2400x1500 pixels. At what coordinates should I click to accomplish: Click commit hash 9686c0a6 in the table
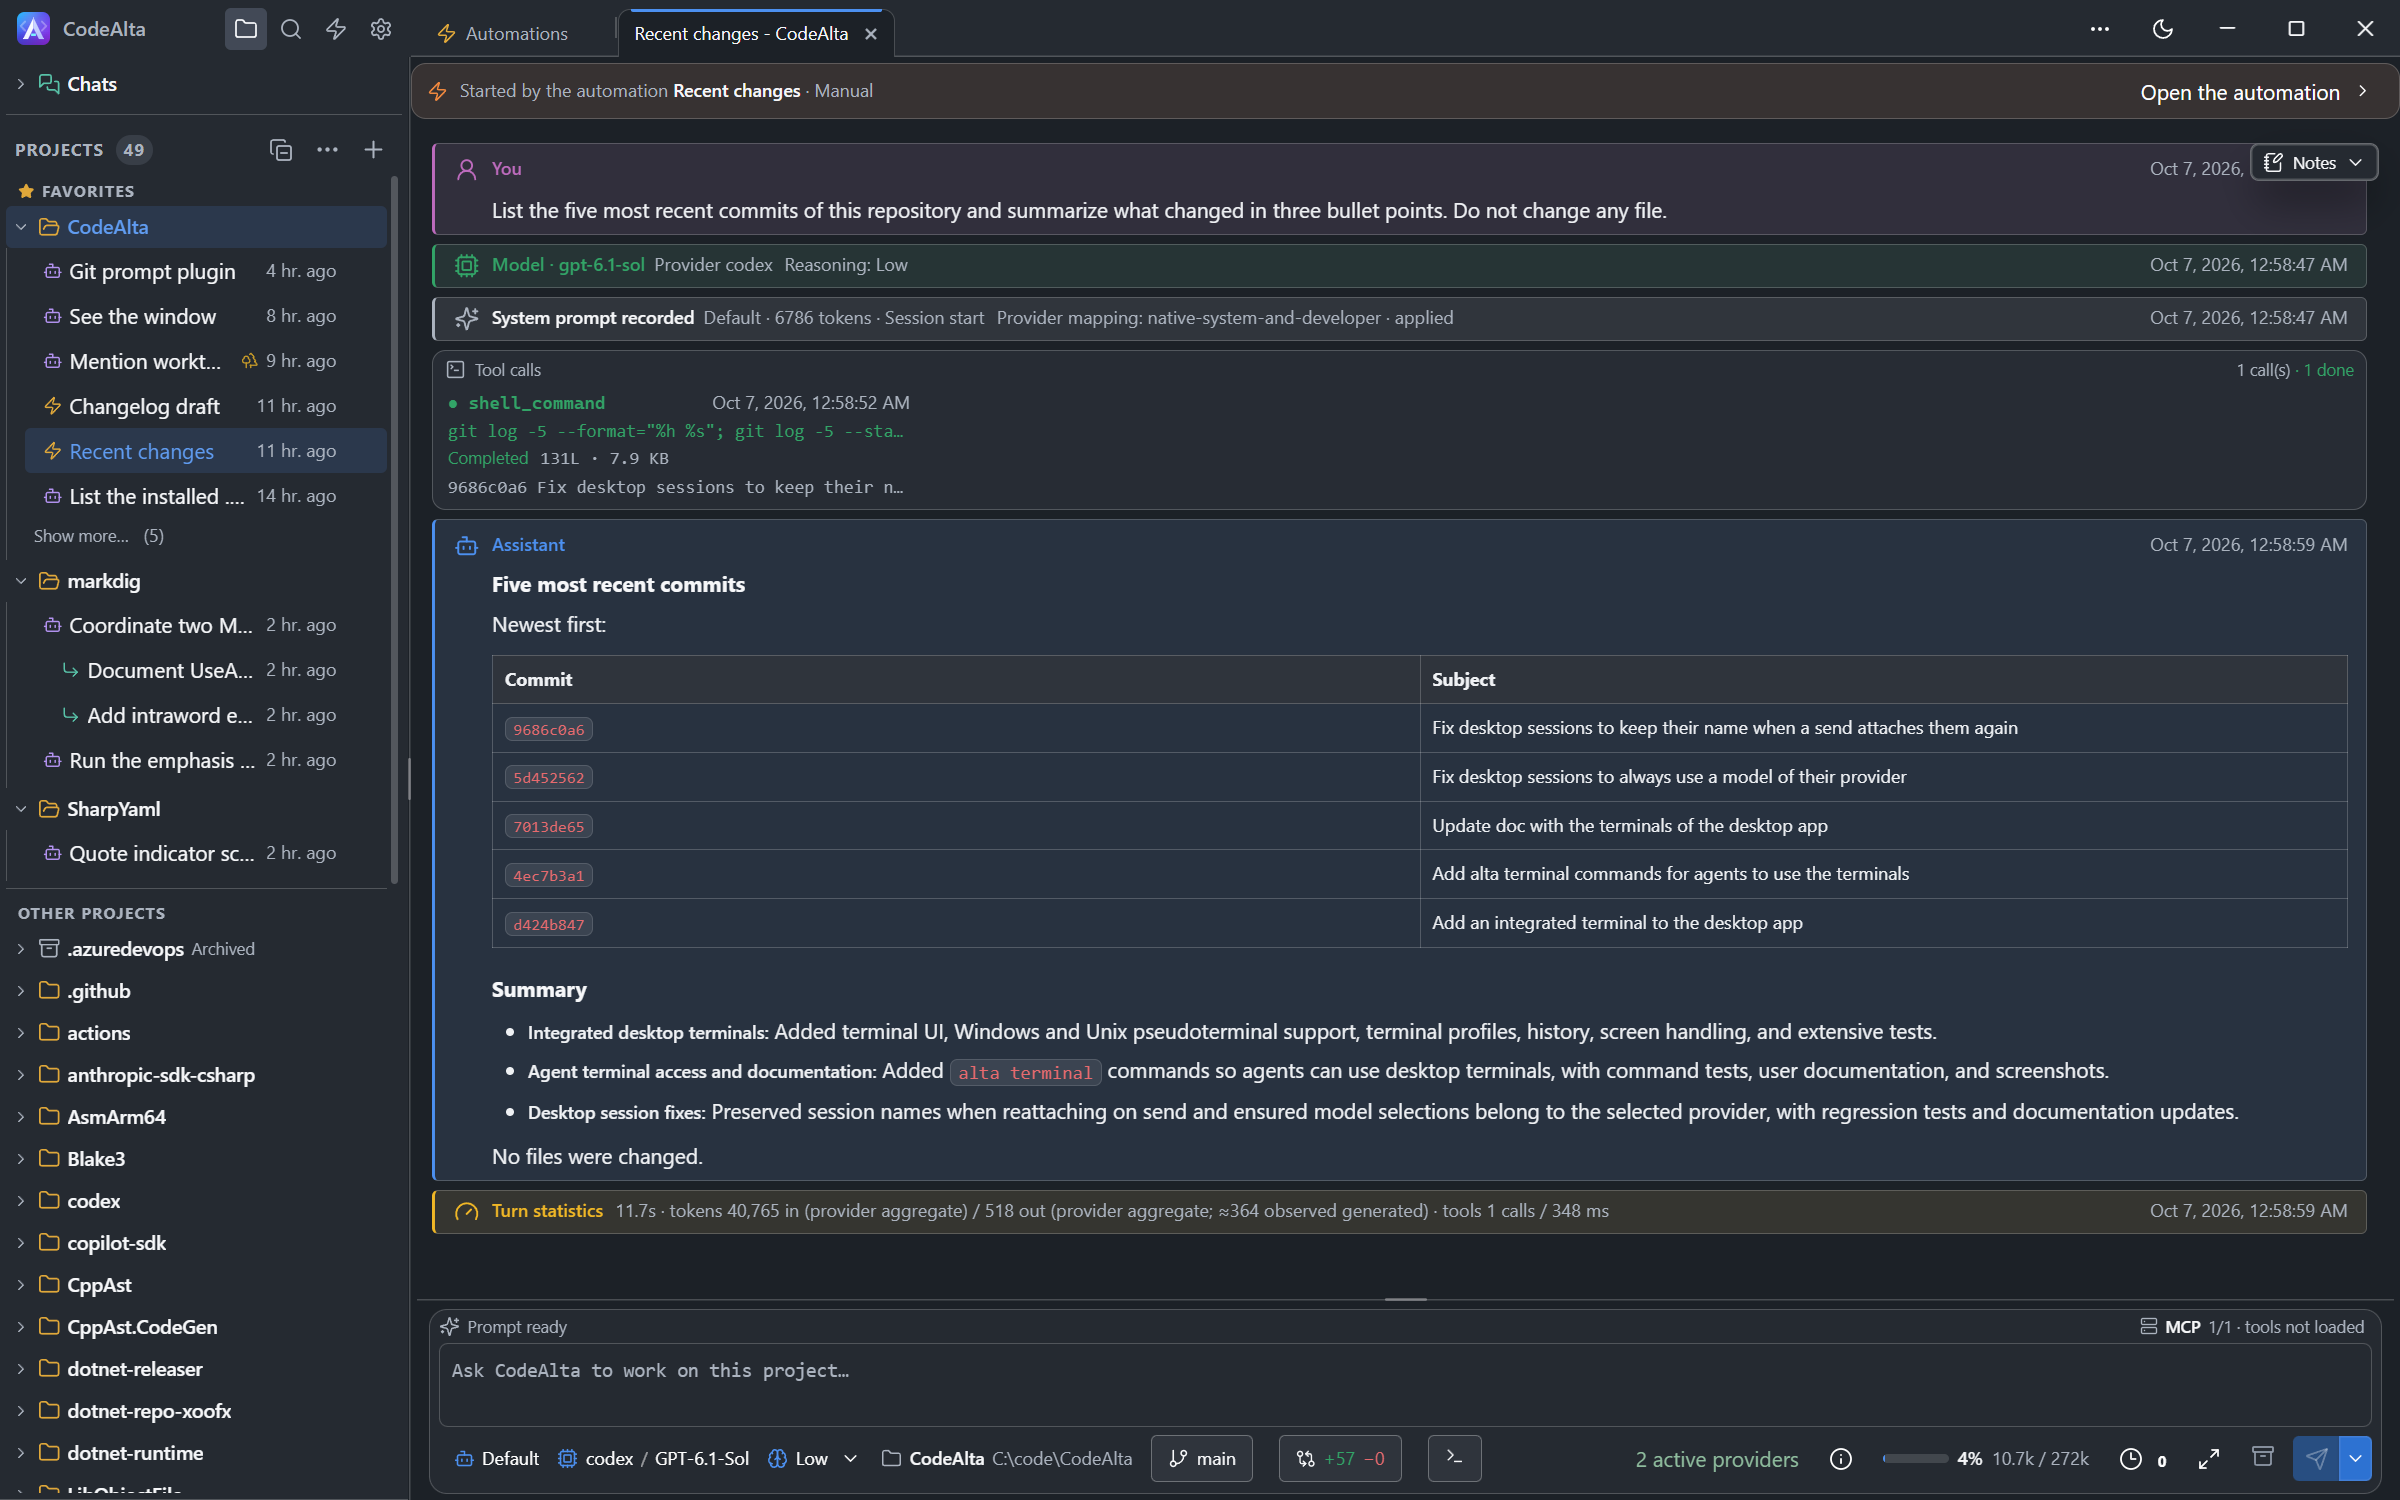(549, 730)
